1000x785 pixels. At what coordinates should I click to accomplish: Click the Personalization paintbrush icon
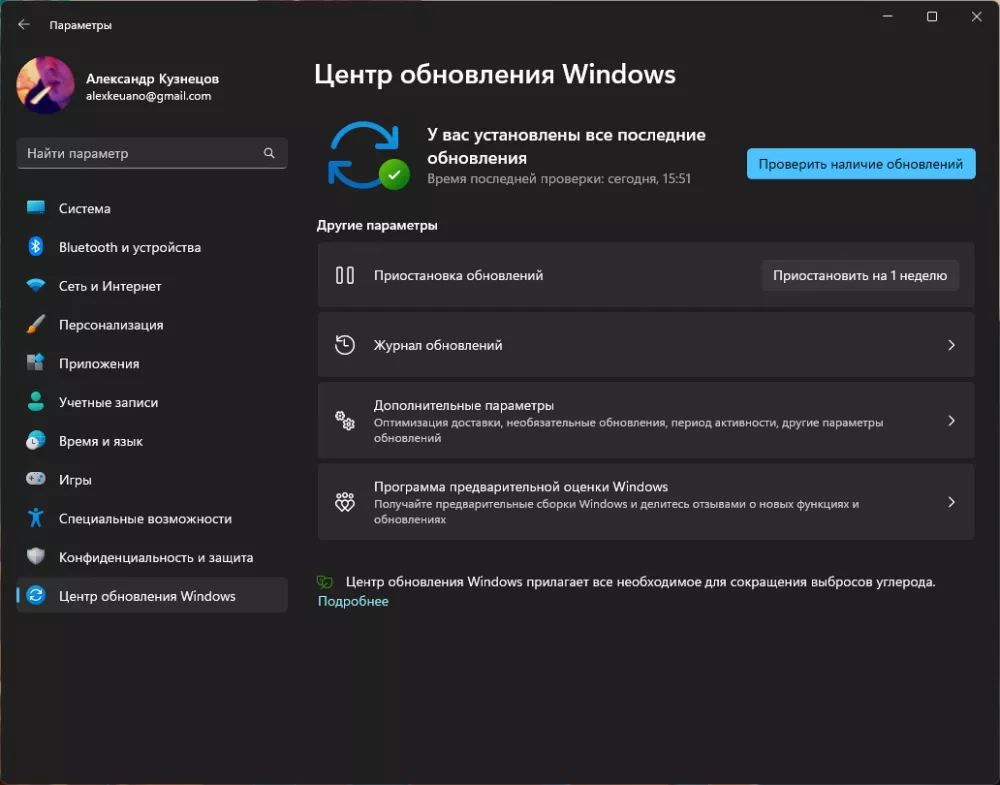tap(36, 325)
